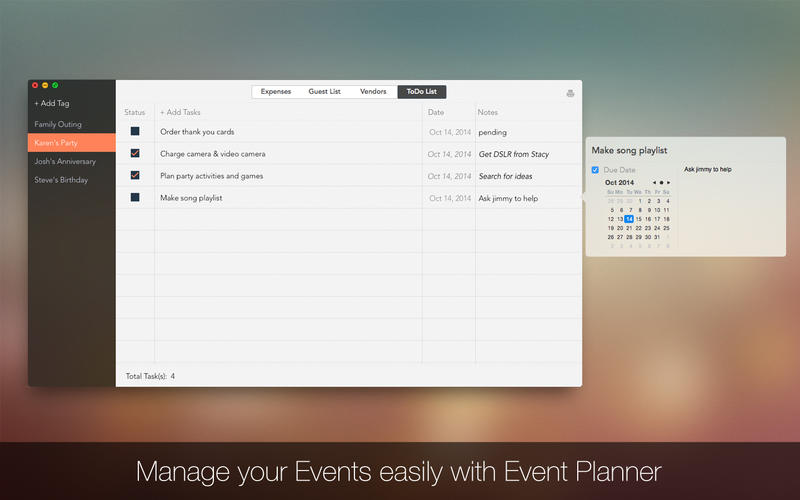Uncheck Plan party activities and games task

click(135, 175)
